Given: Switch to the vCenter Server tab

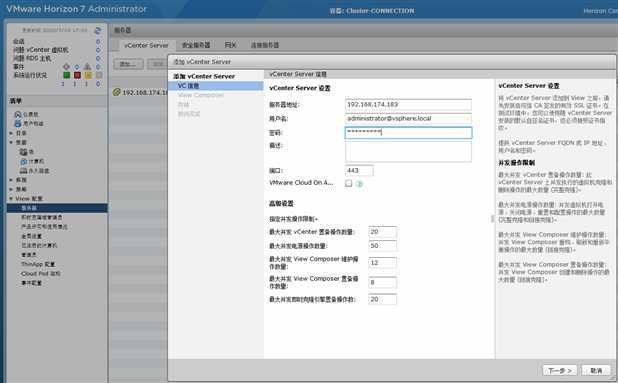Looking at the screenshot, I should (x=146, y=45).
